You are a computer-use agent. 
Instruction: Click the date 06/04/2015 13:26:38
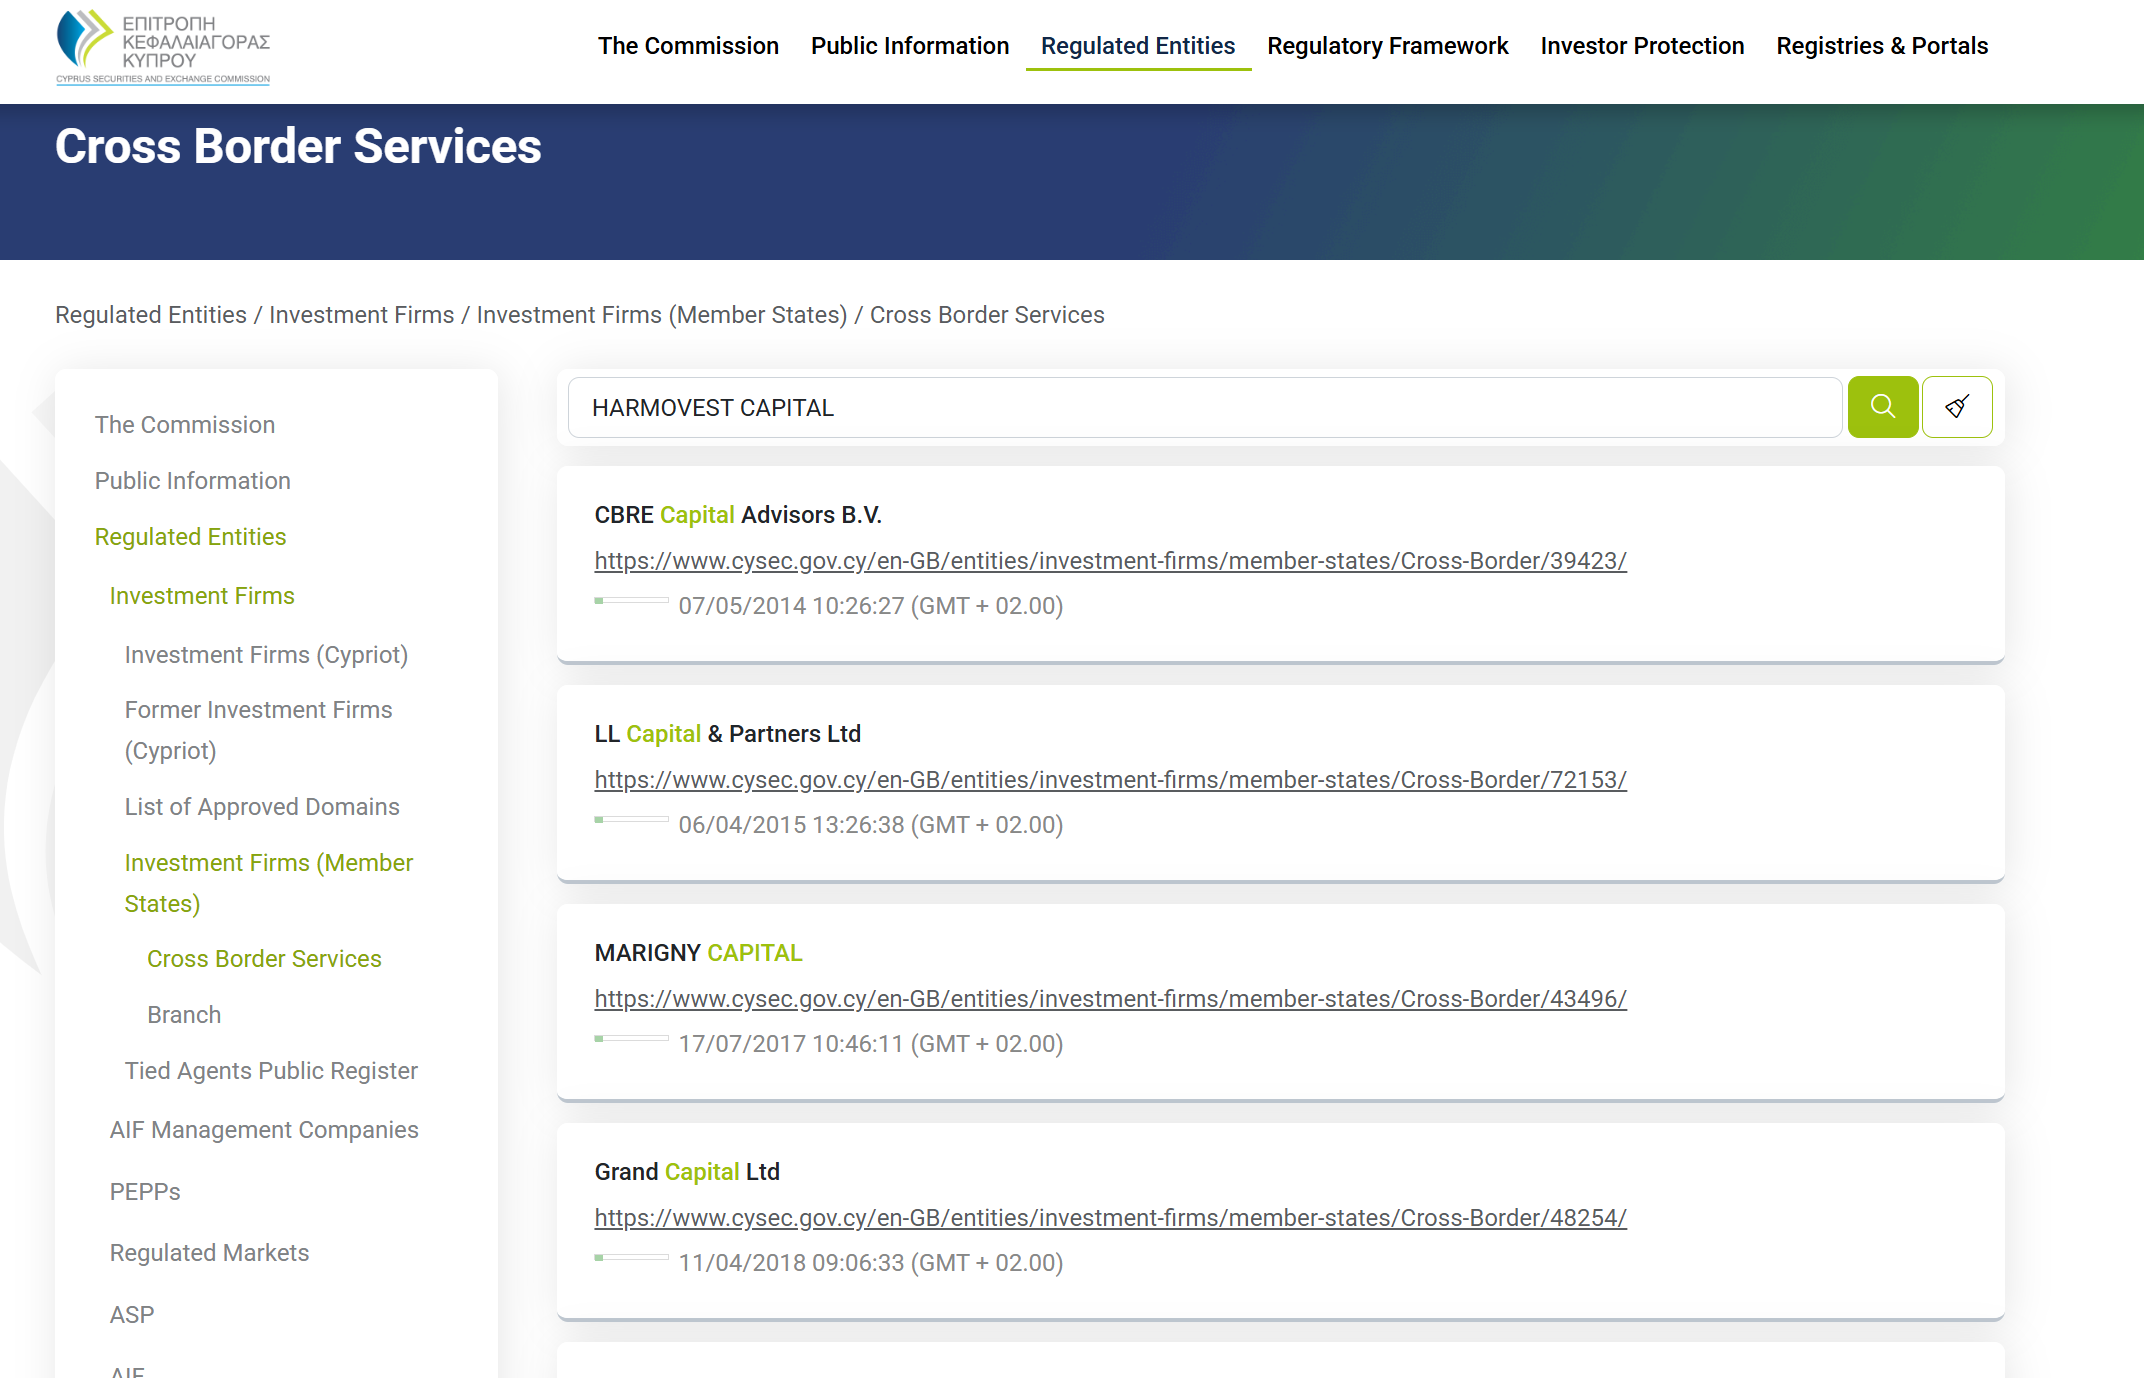[871, 825]
